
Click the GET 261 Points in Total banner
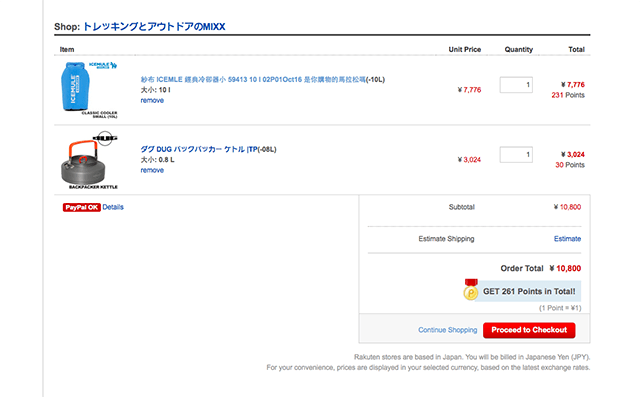529,291
